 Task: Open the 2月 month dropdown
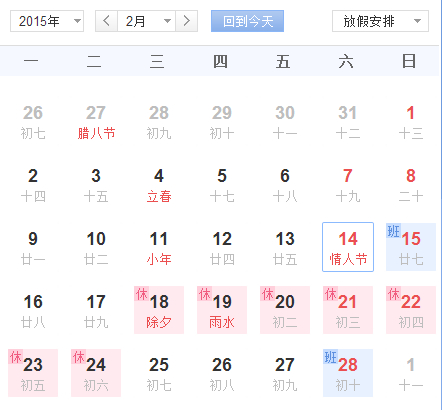[147, 21]
